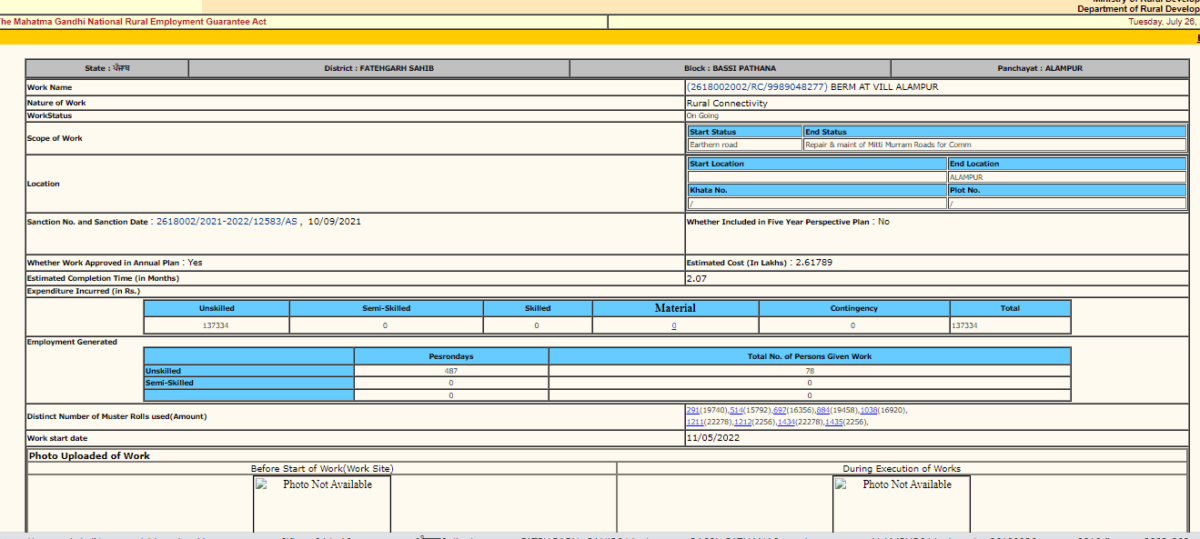This screenshot has width=1200, height=539.
Task: Click the End Status field about Mitti Murram Roads
Action: [x=994, y=145]
